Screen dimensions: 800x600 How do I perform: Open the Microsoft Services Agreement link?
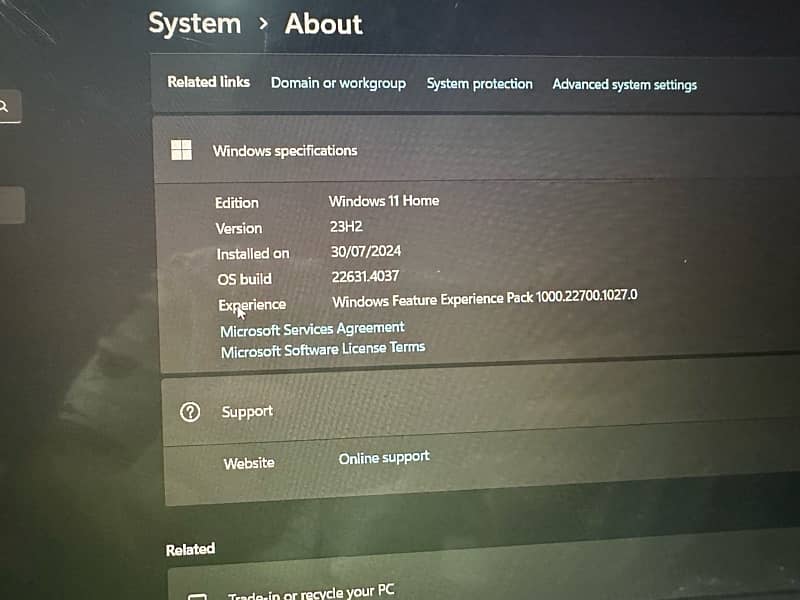(312, 329)
